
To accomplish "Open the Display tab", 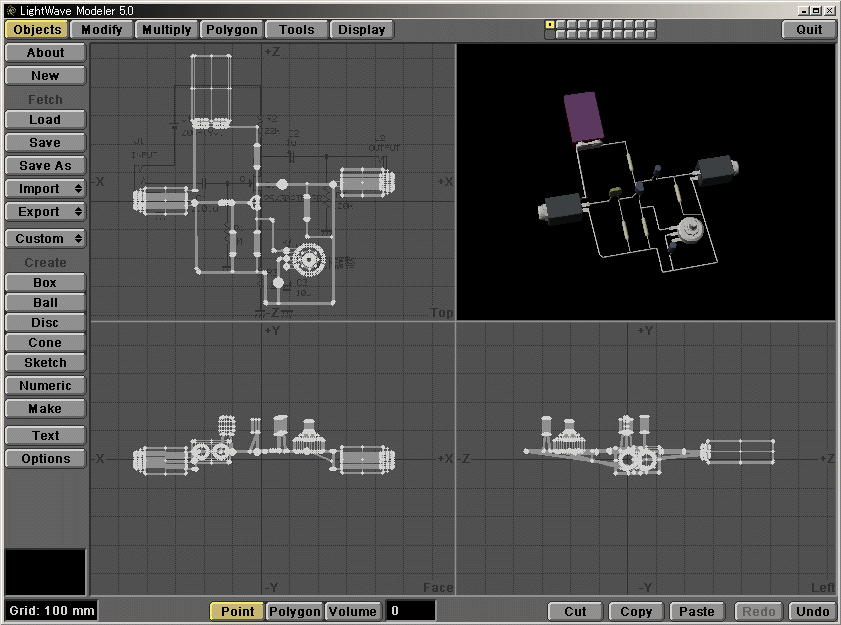I will tap(362, 29).
